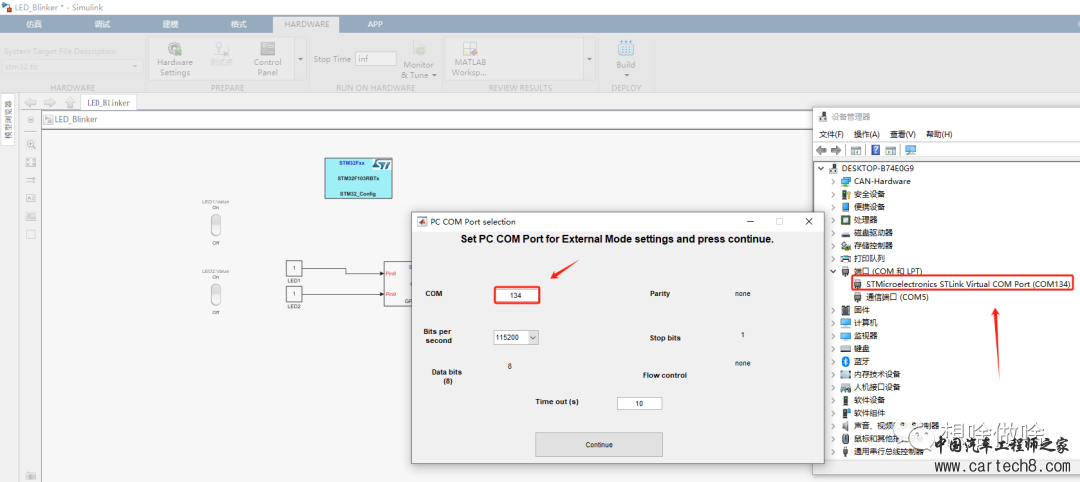Viewport: 1080px width, 482px height.
Task: Select the HARDWARE ribbon tab
Action: coord(307,24)
